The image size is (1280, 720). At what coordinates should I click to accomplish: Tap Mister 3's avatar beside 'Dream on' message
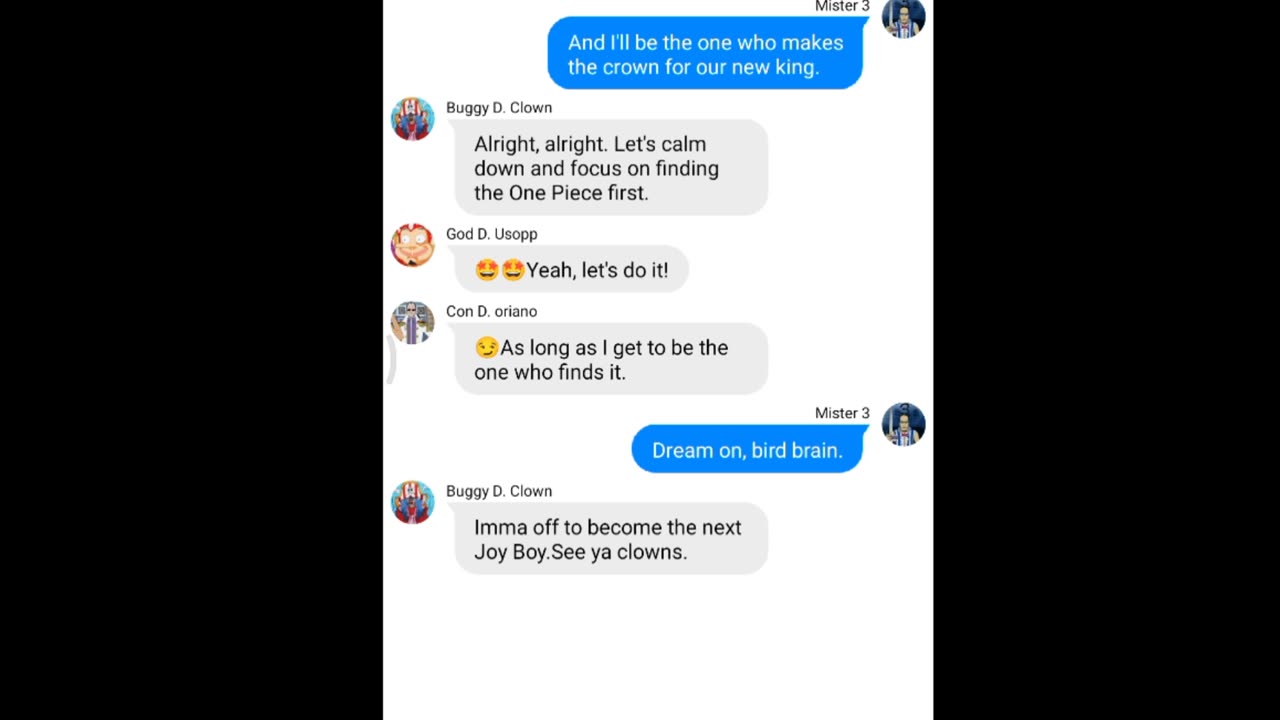click(903, 425)
